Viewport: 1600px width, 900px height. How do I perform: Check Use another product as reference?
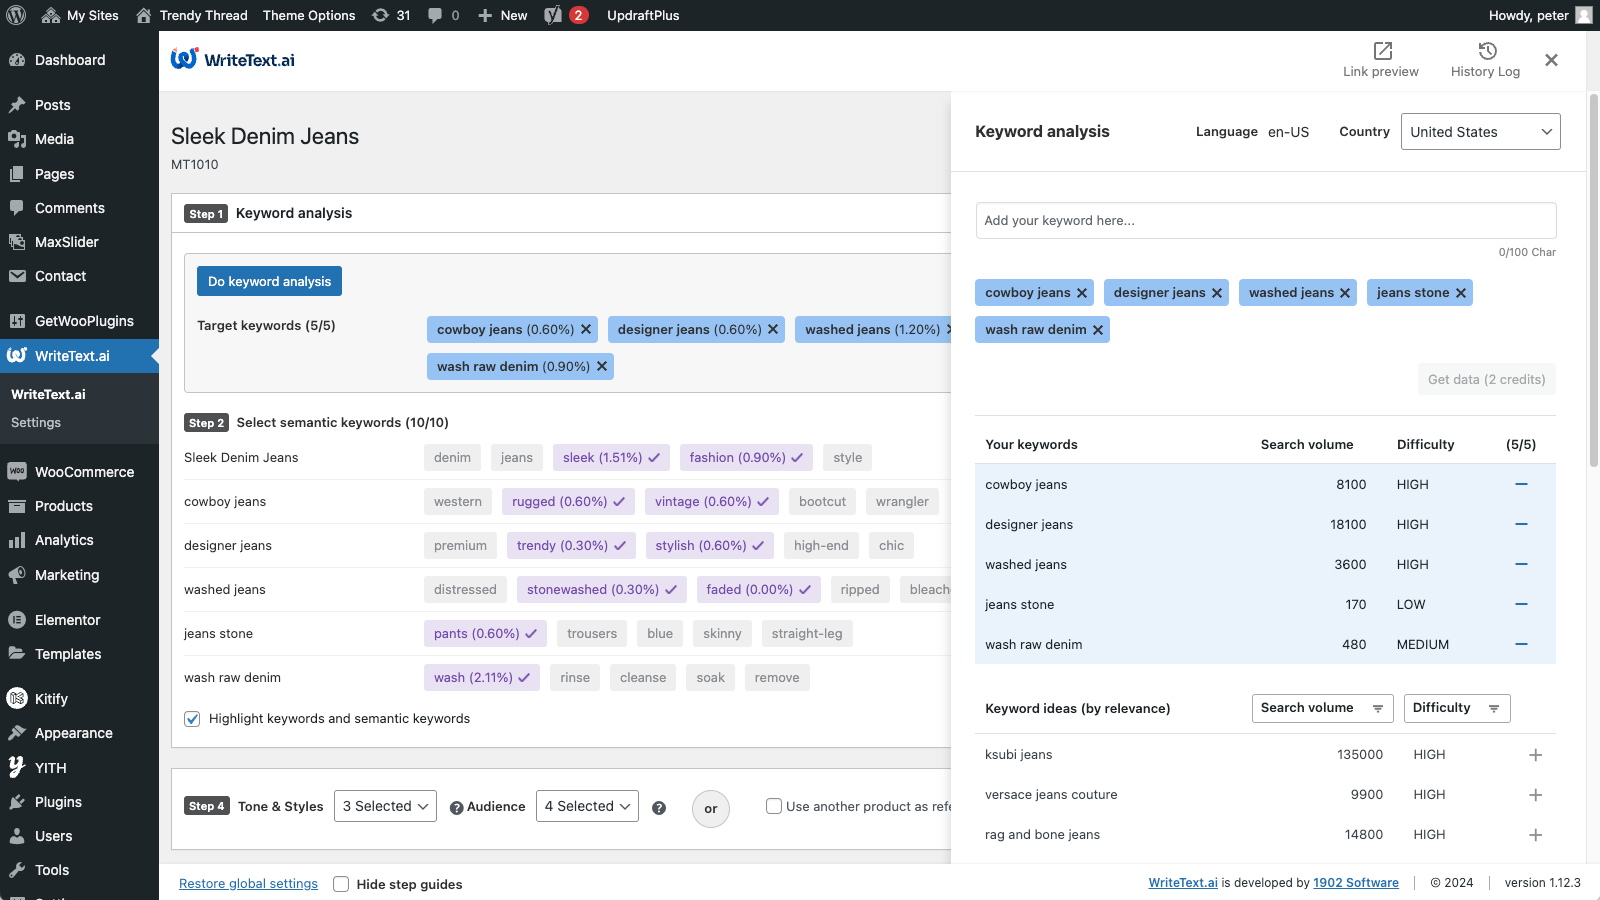[774, 806]
